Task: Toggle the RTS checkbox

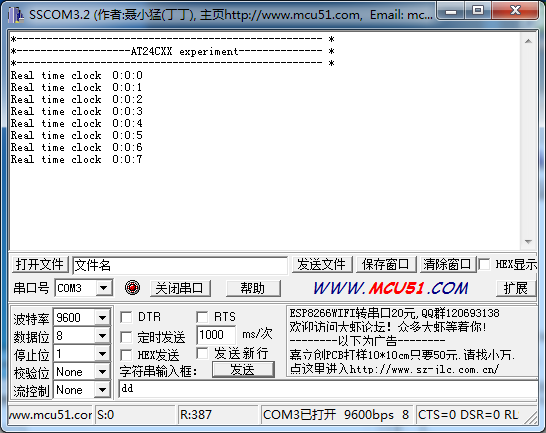Action: [x=202, y=317]
